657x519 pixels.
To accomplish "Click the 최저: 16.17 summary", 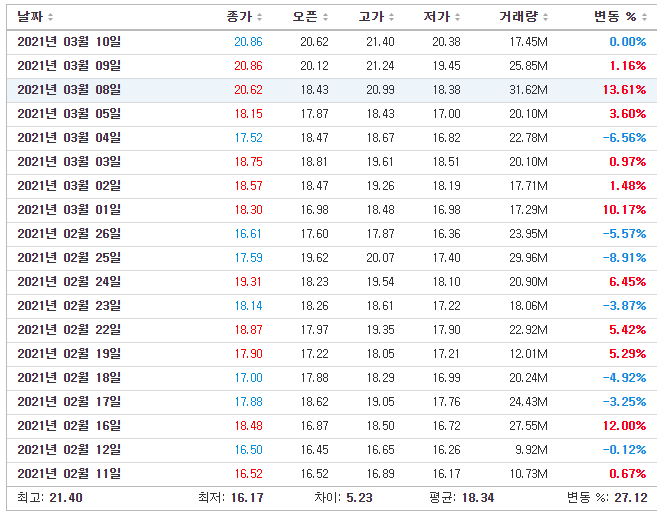I will pos(231,498).
